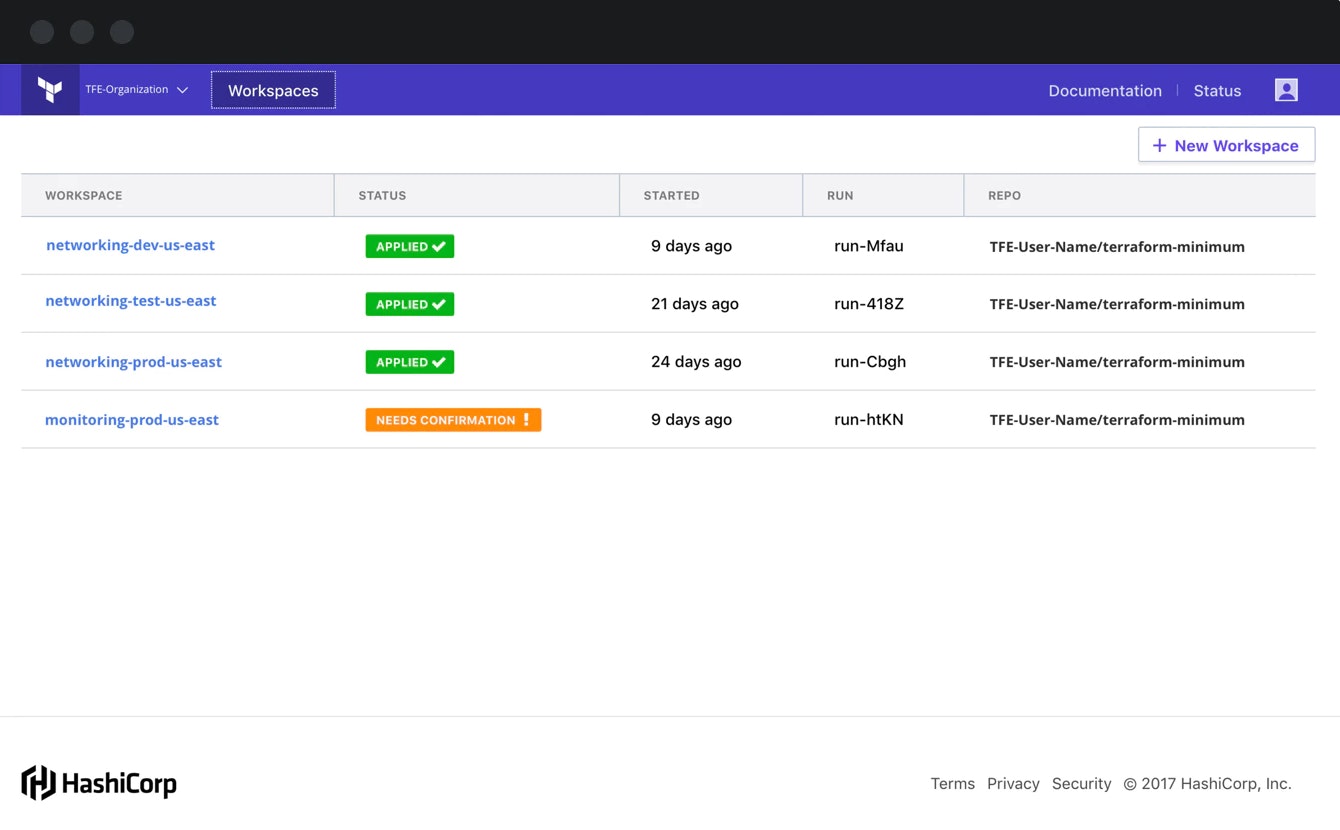Click repo cell in networking-dev-us-east row
Viewport: 1340px width, 830px height.
(x=1117, y=247)
